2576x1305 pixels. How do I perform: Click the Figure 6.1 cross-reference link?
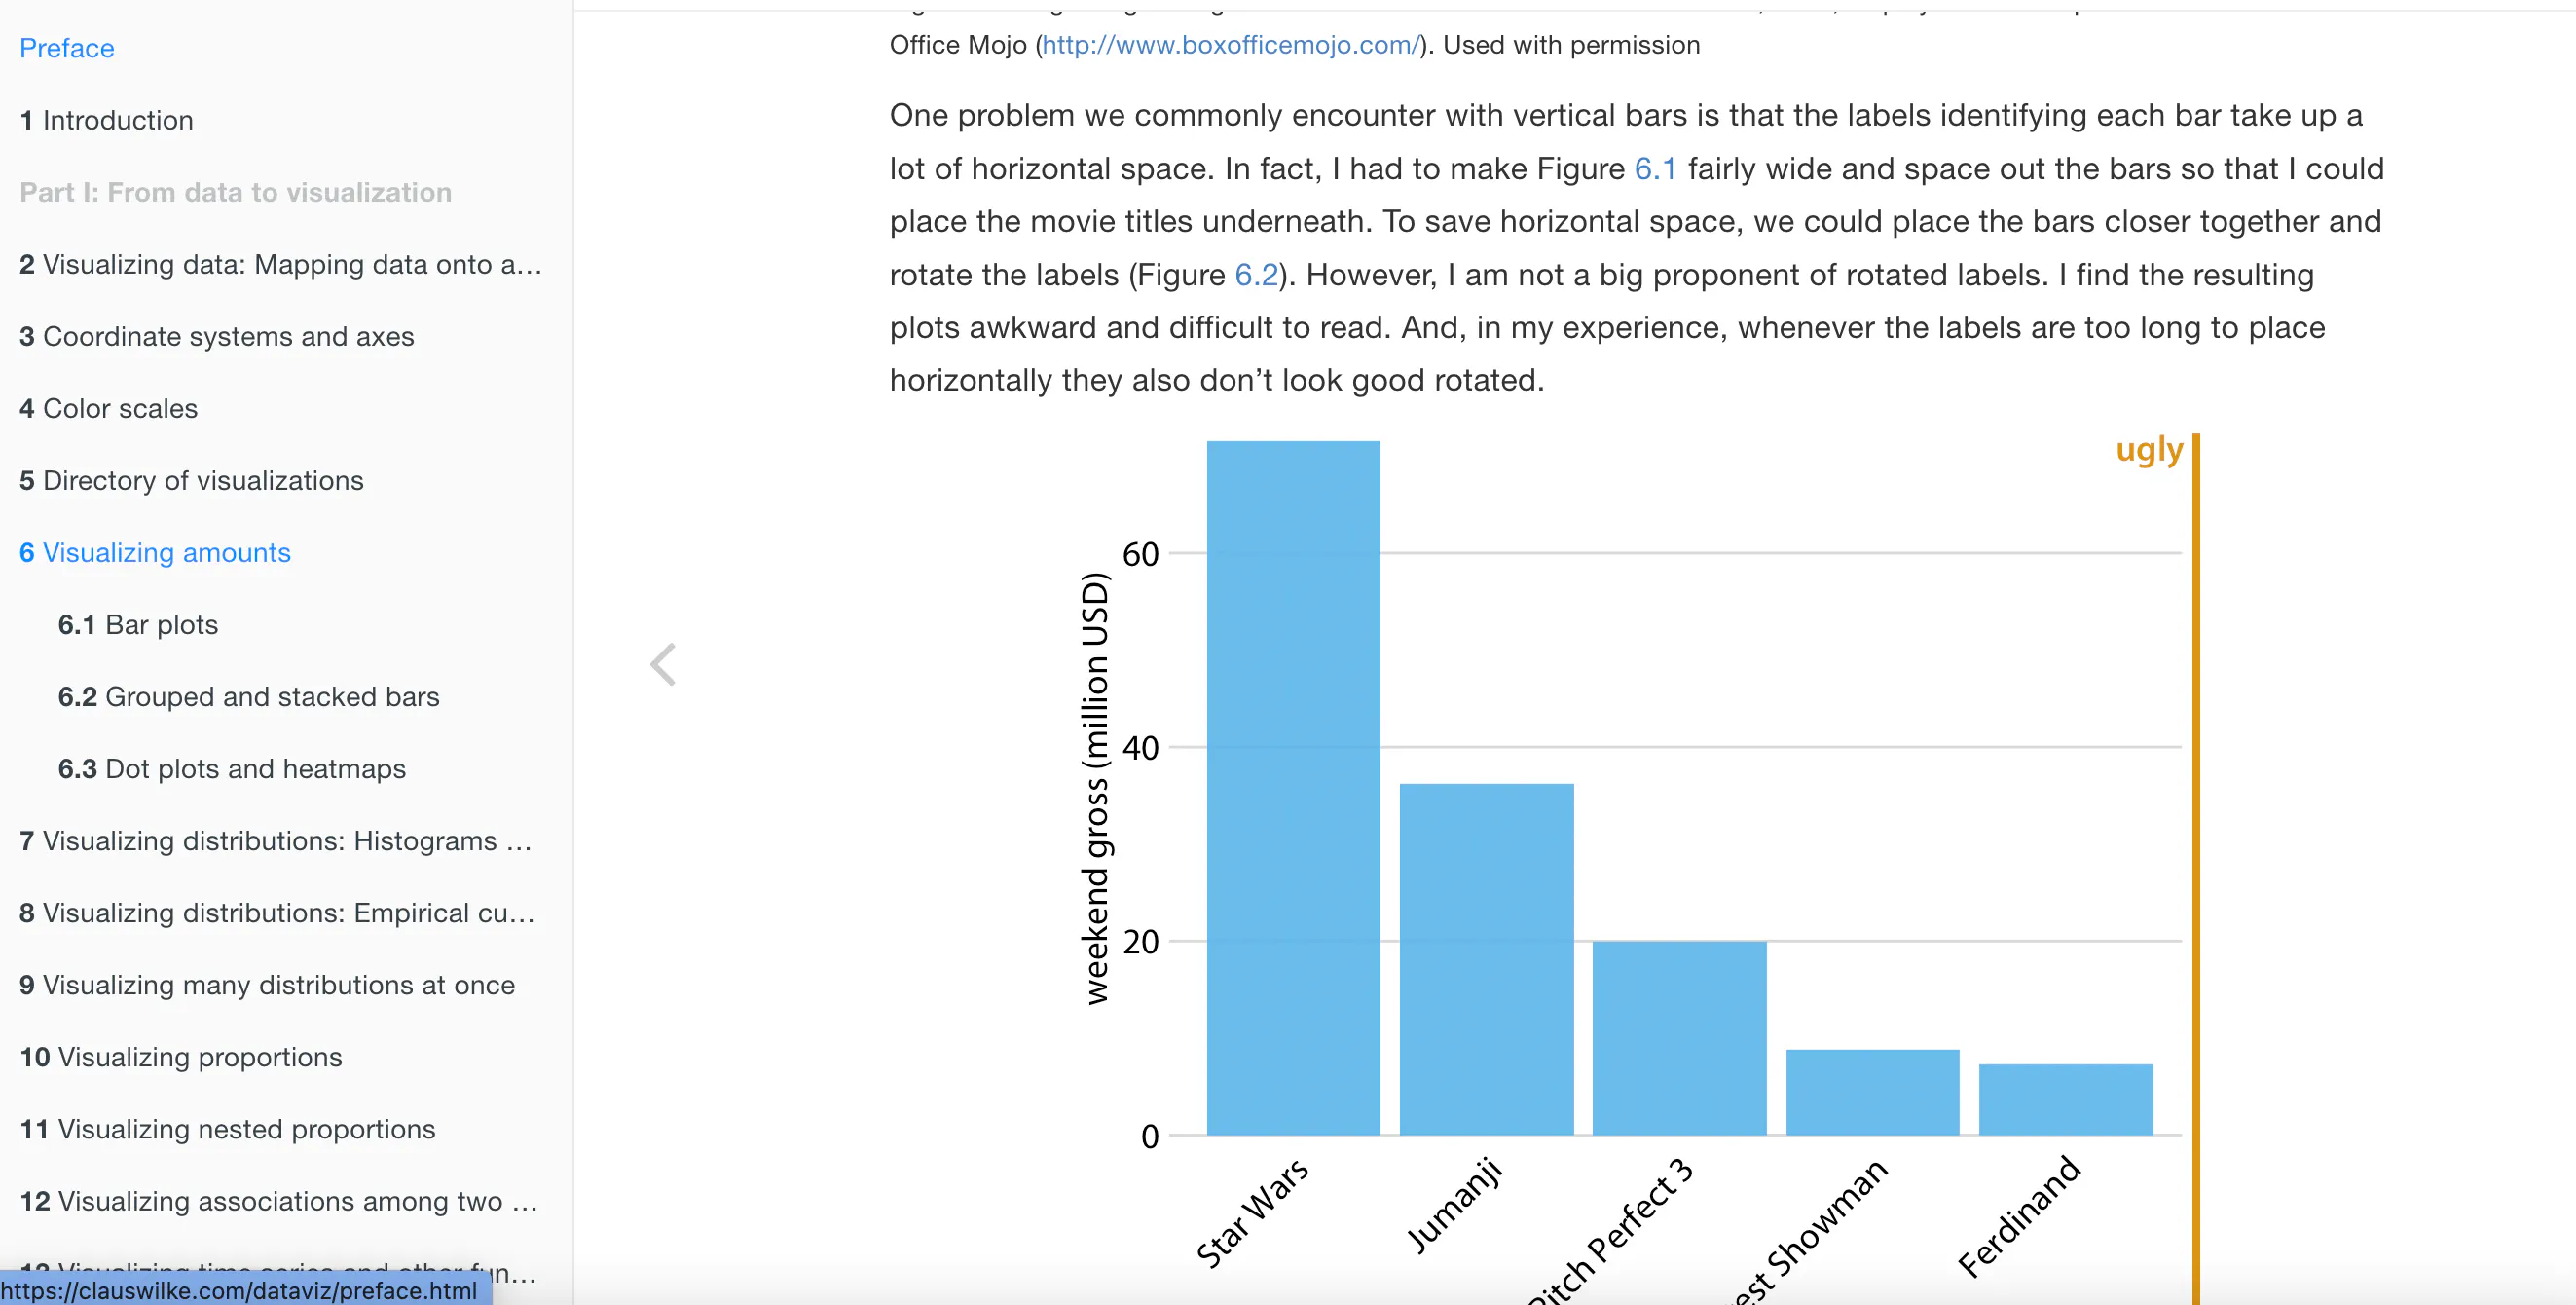[x=1654, y=168]
